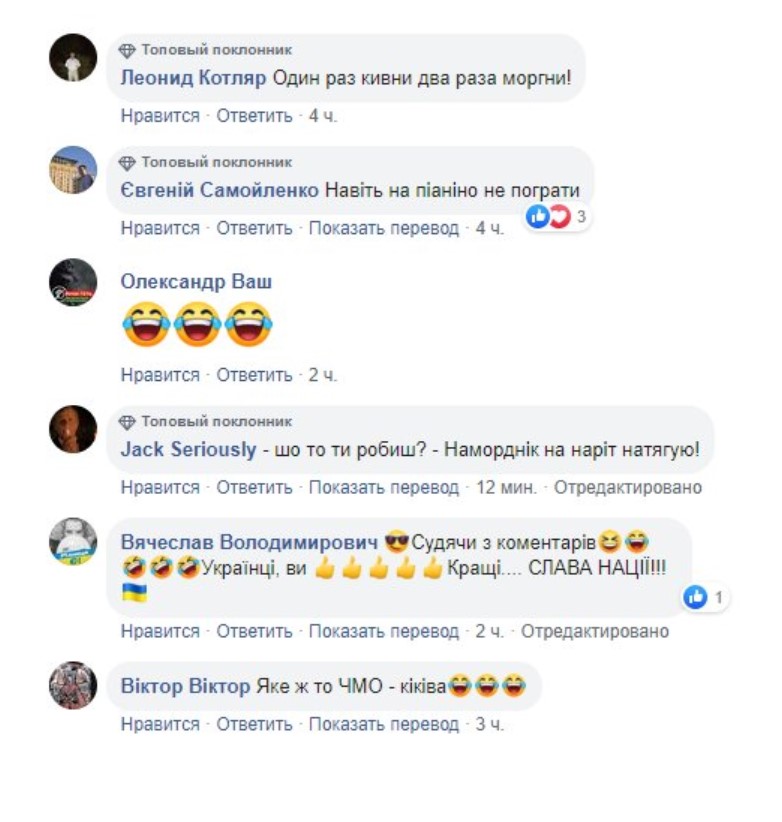
Task: Click the diamond badge above Євгеній Самойленко
Action: 127,163
